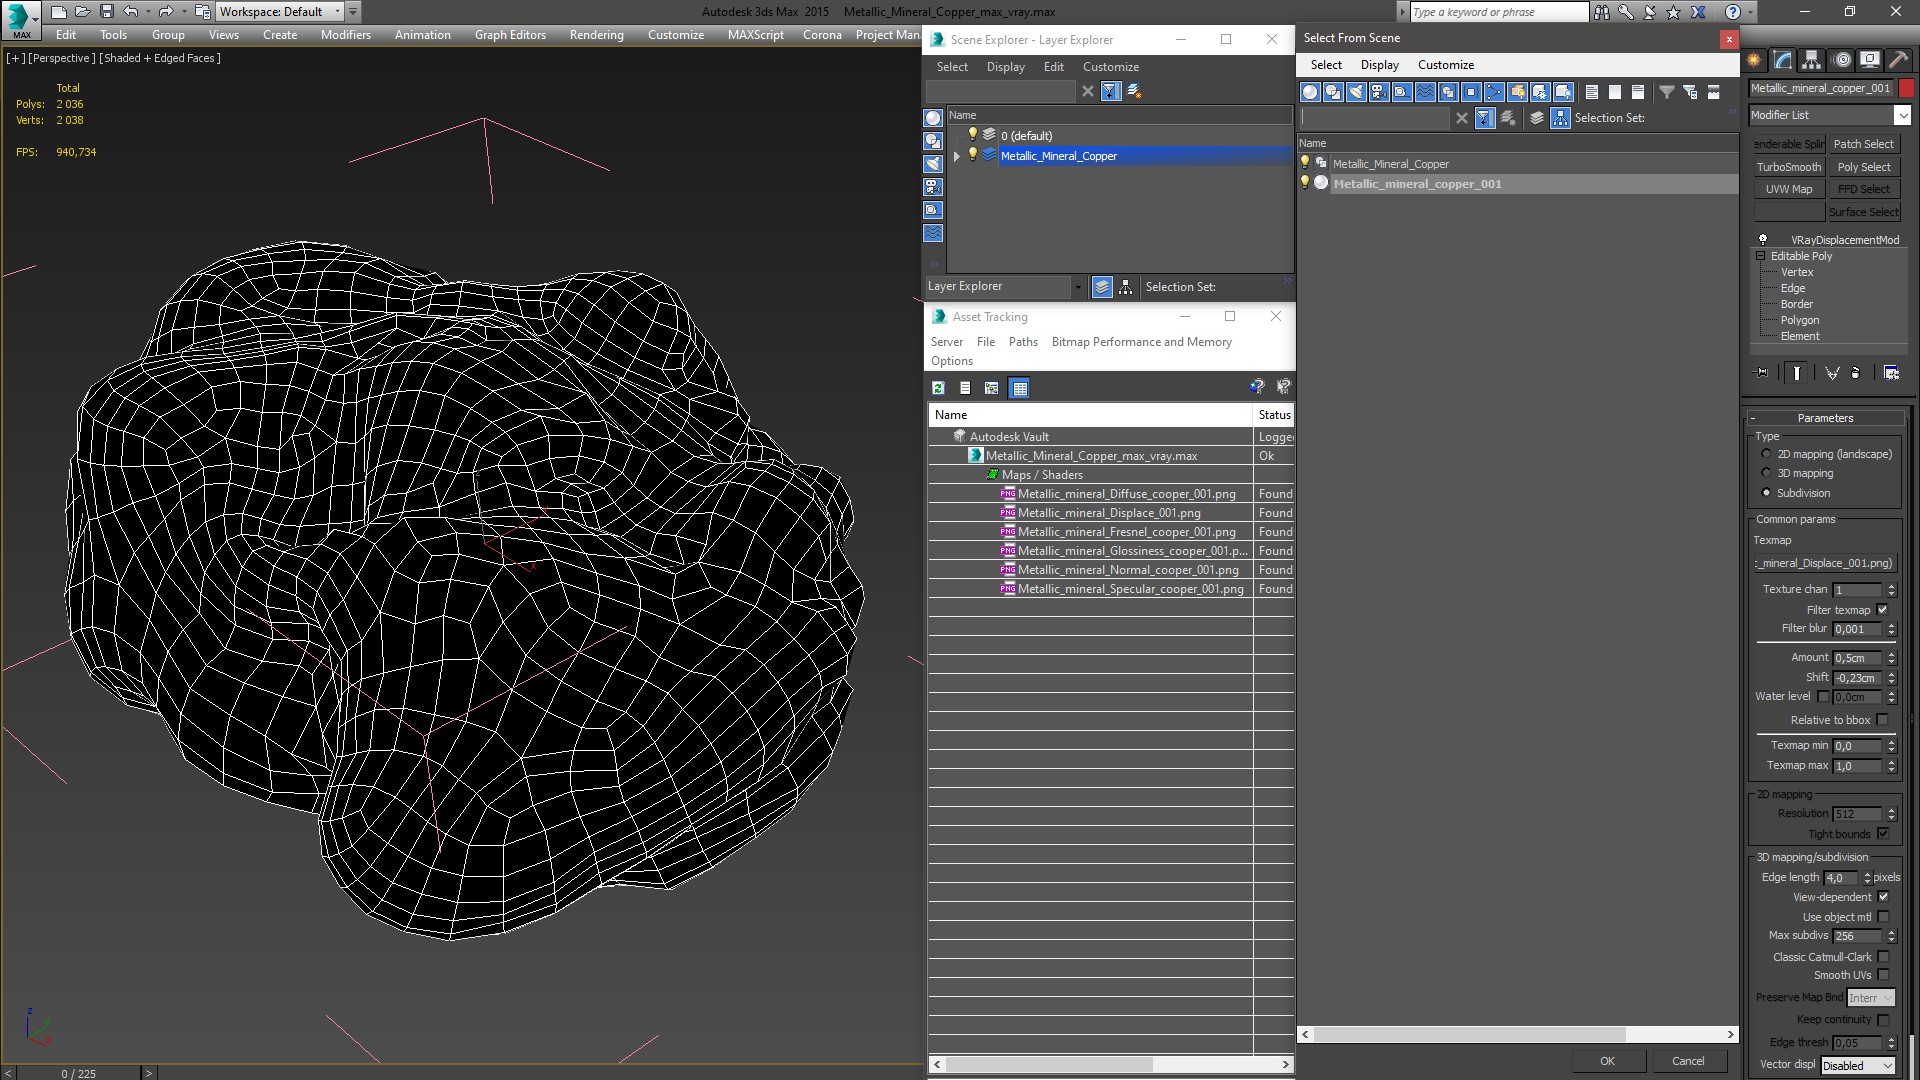Click OK in Select From Scene
This screenshot has height=1080, width=1920.
coord(1607,1061)
